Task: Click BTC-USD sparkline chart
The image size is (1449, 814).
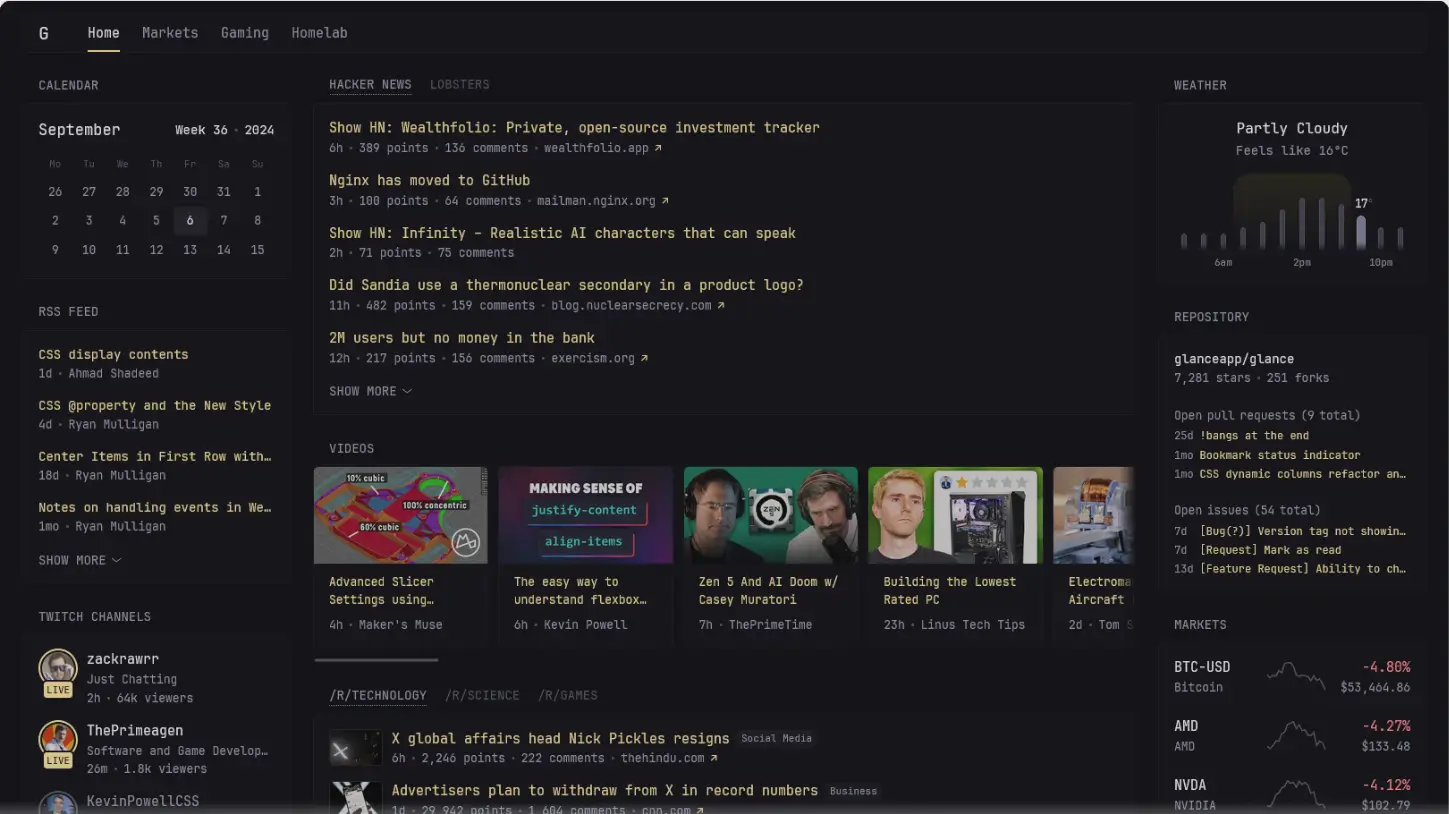Action: pos(1296,676)
